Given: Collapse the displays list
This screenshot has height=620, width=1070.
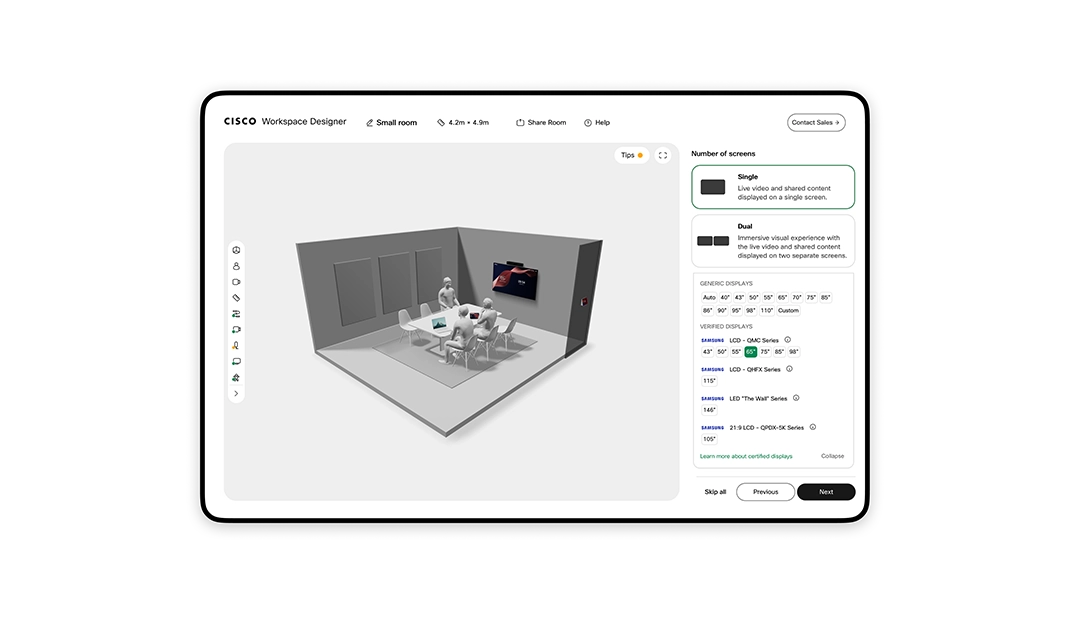Looking at the screenshot, I should [832, 456].
